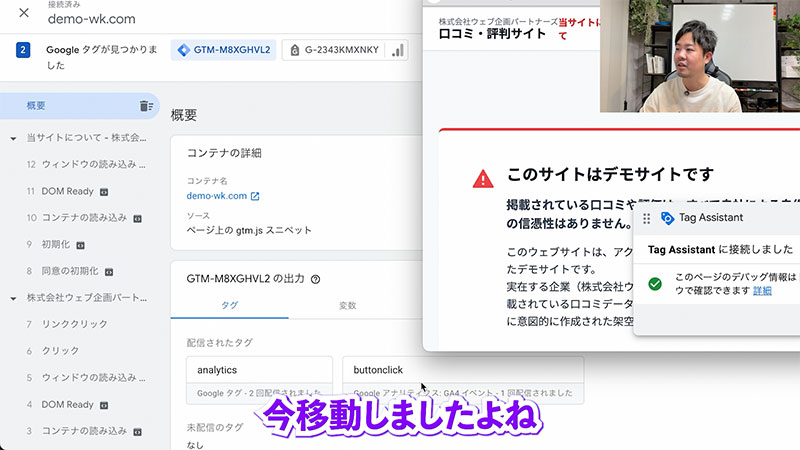The image size is (800, 450).
Task: Click the このサイトはデモサイトです heading
Action: [610, 174]
